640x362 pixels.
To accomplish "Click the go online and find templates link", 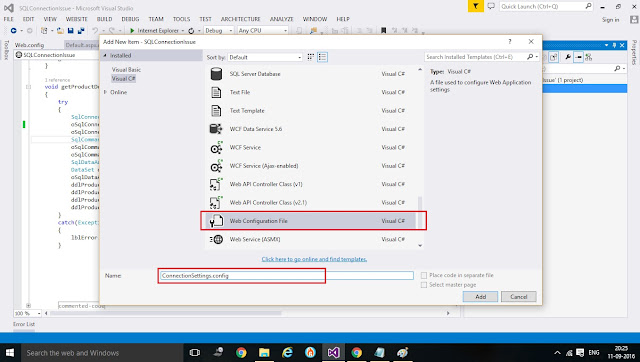I will click(x=314, y=259).
